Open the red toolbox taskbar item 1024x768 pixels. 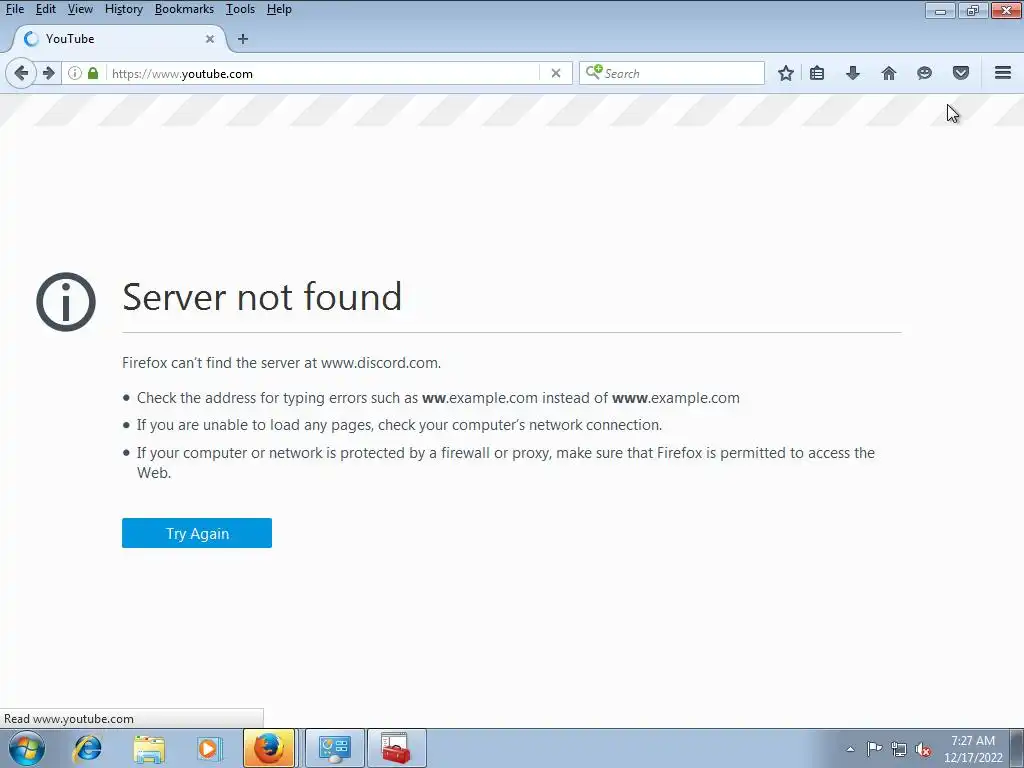tap(396, 748)
